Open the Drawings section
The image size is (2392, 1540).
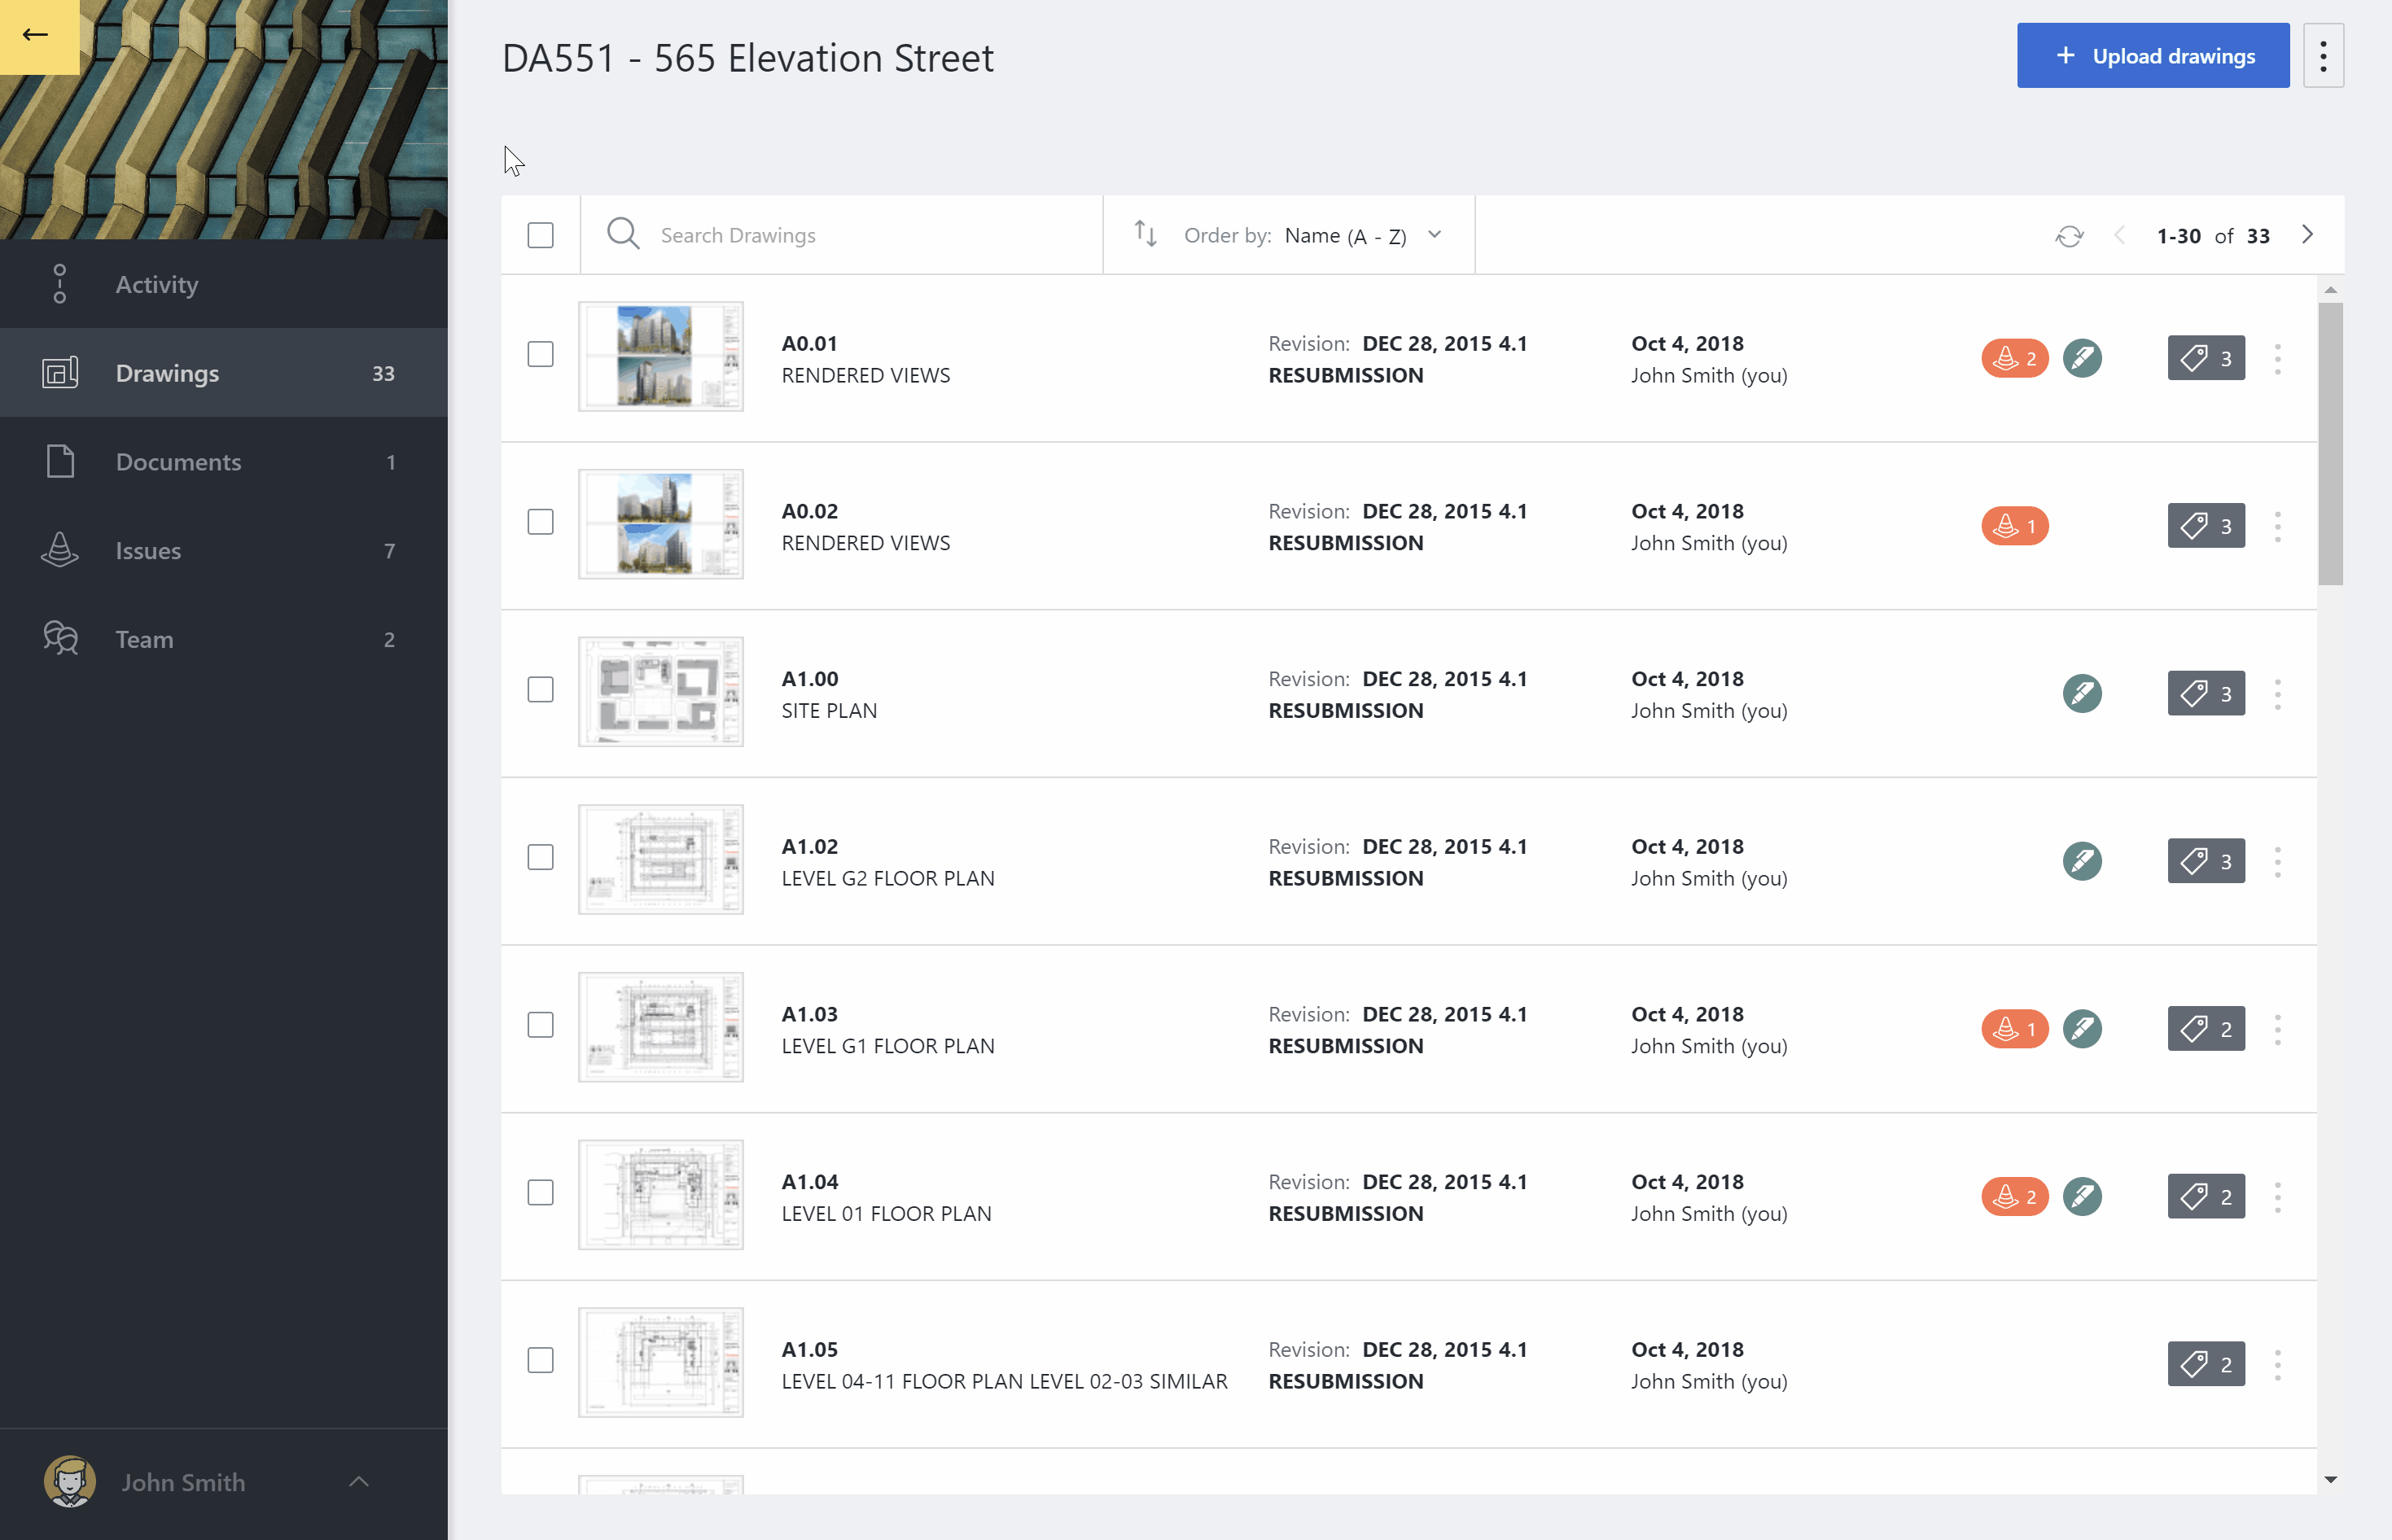pyautogui.click(x=224, y=373)
